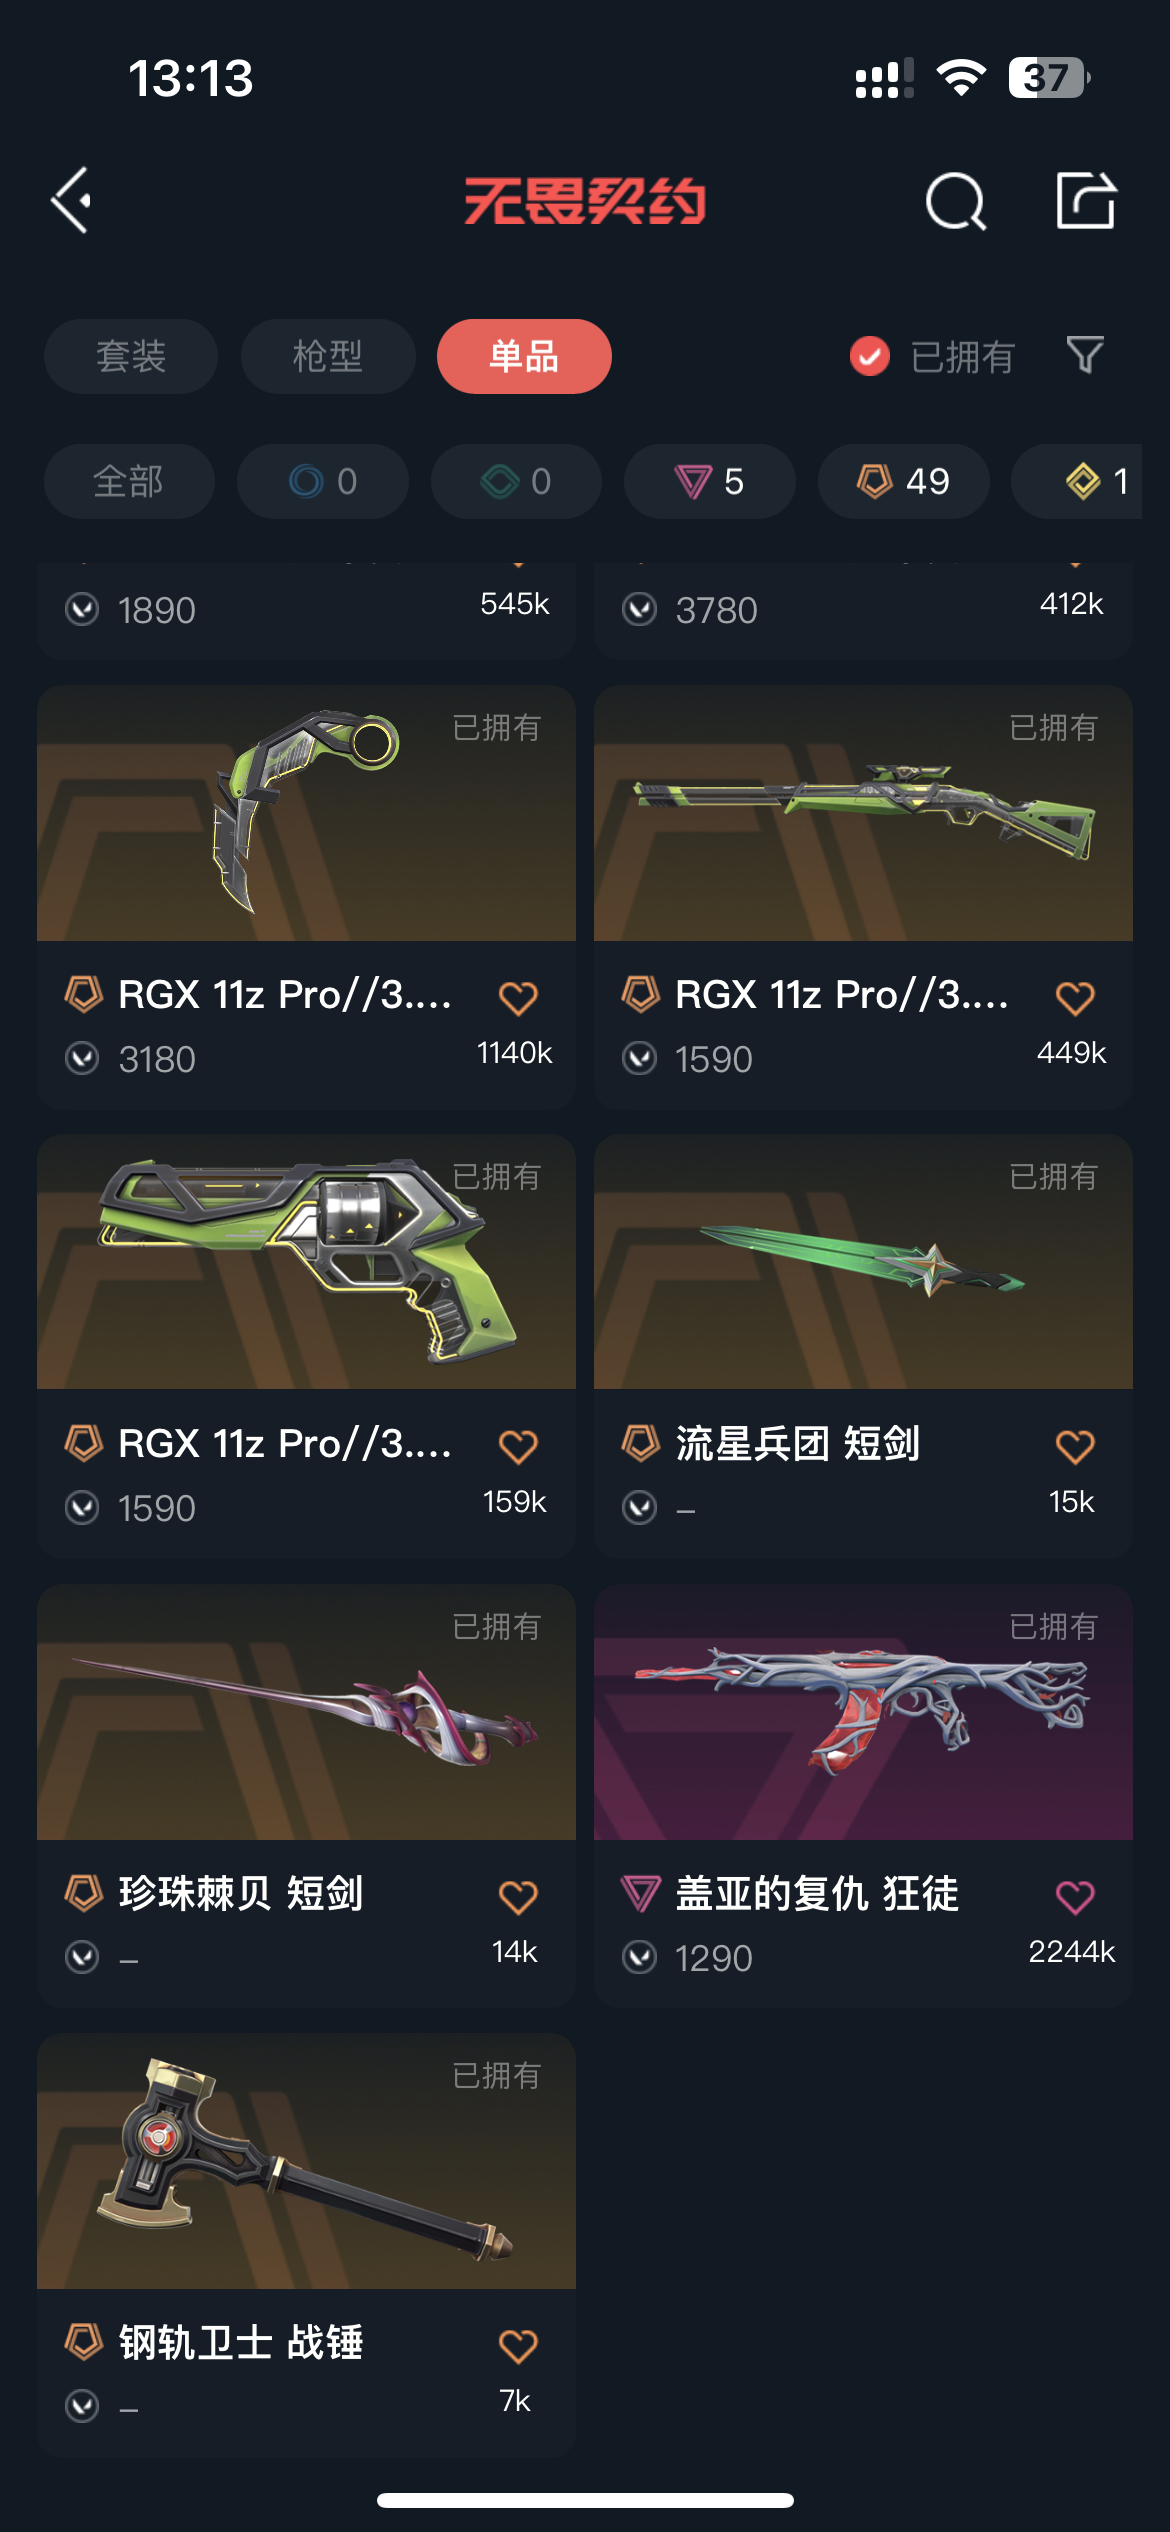Filter by orange tier with 49 items
The height and width of the screenshot is (2532, 1170).
pos(904,481)
